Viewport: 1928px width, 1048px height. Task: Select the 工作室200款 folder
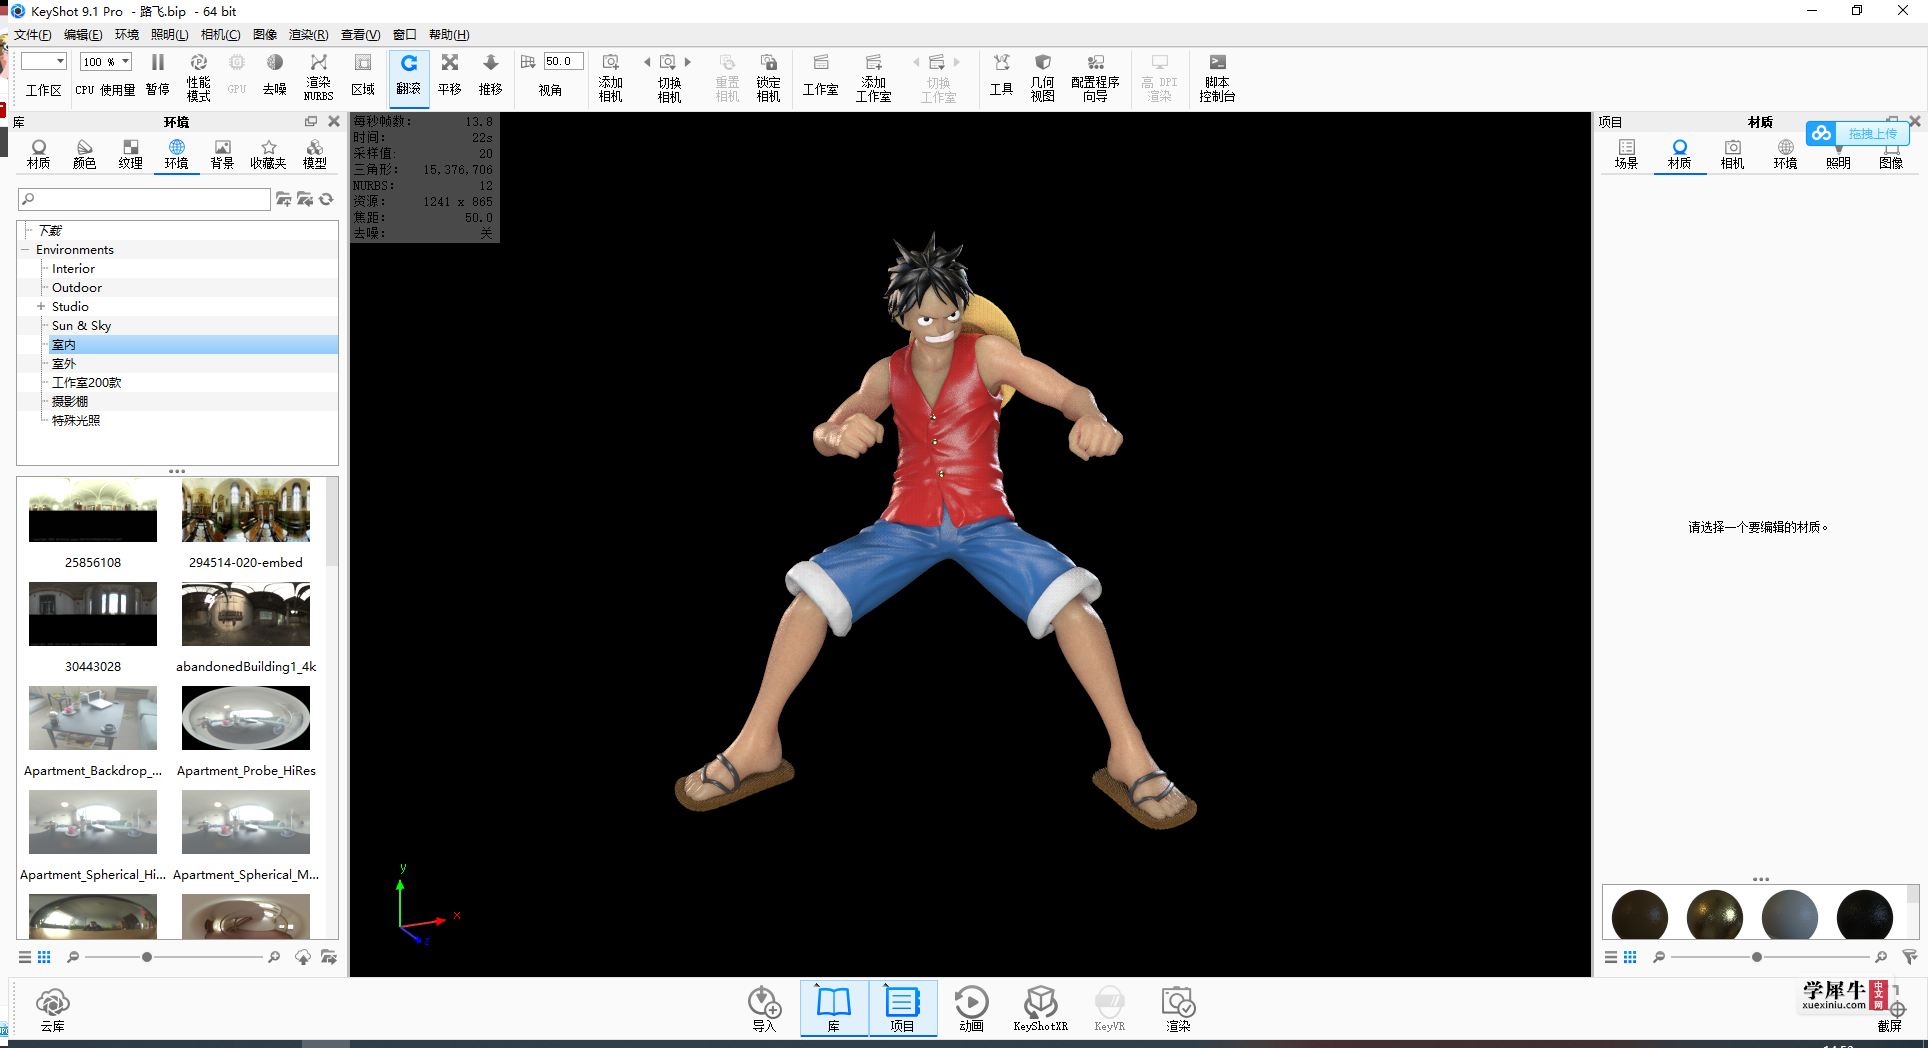point(87,383)
